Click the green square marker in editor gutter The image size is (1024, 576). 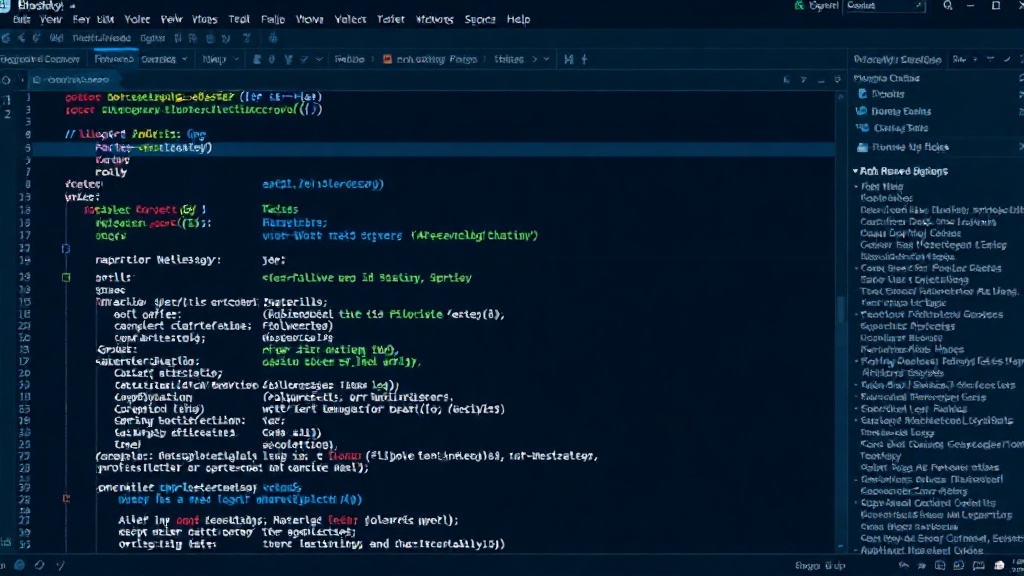click(x=66, y=278)
